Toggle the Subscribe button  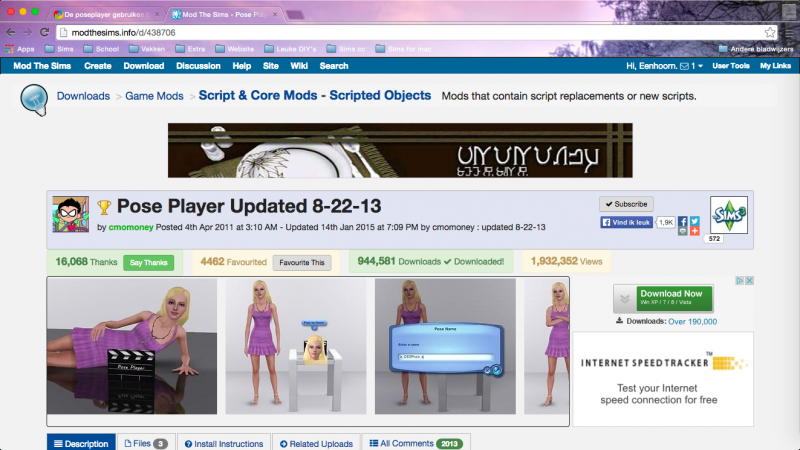626,204
